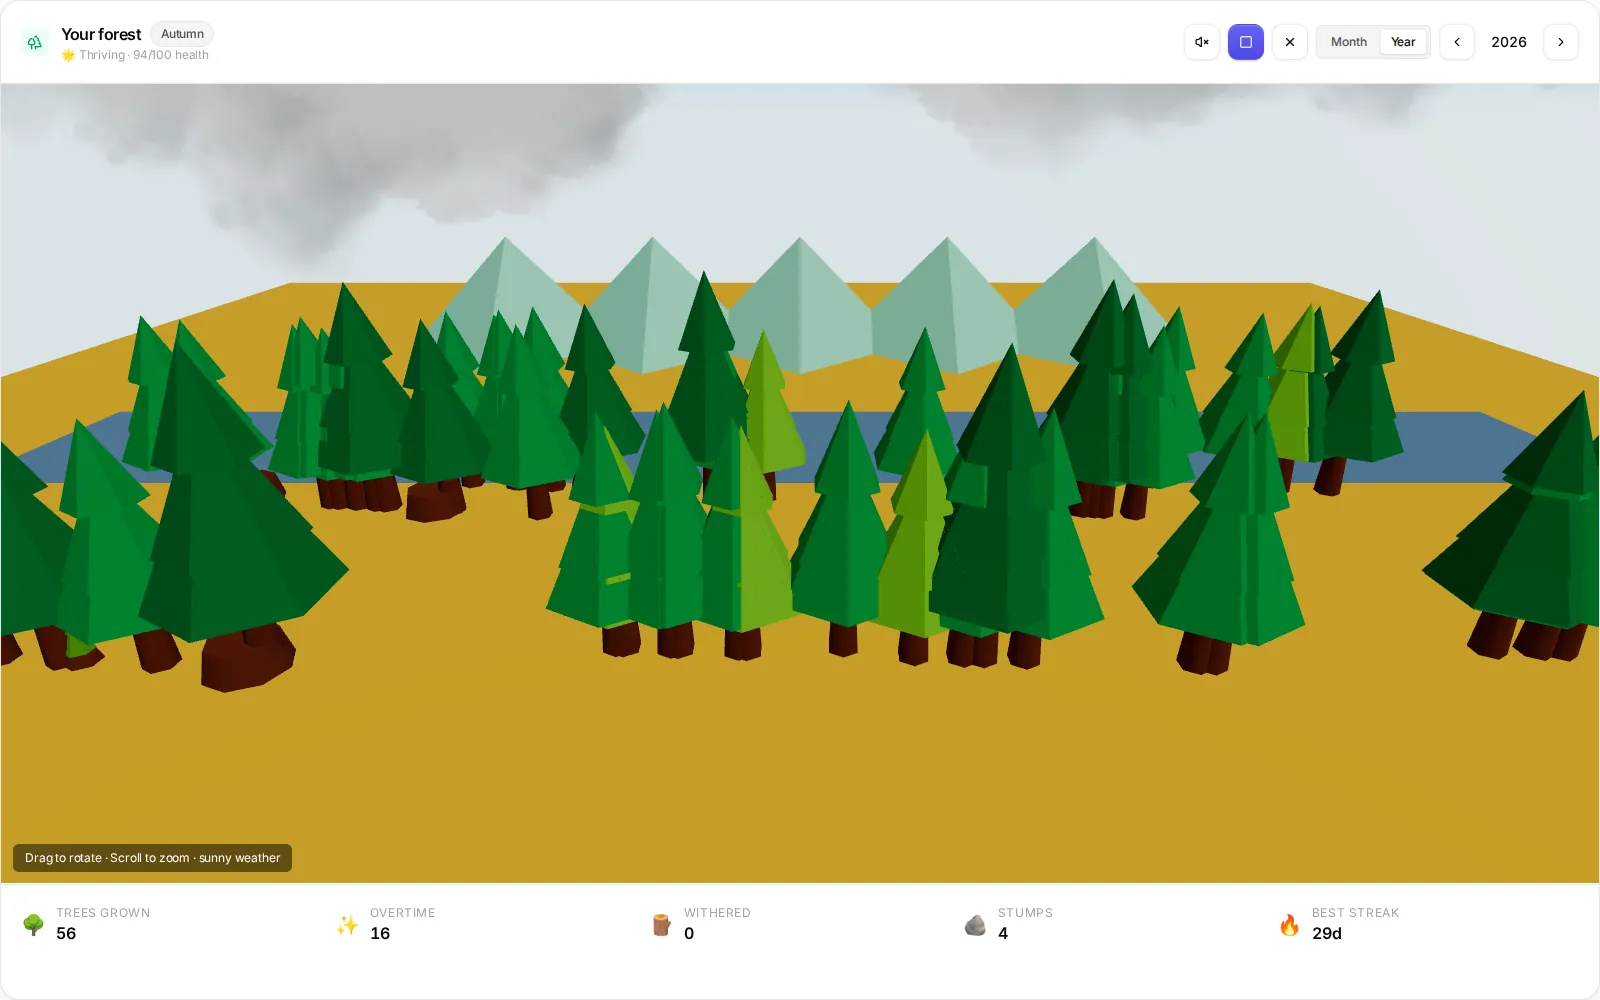Click the Stumps value 4
This screenshot has width=1600, height=1000.
coord(1003,933)
